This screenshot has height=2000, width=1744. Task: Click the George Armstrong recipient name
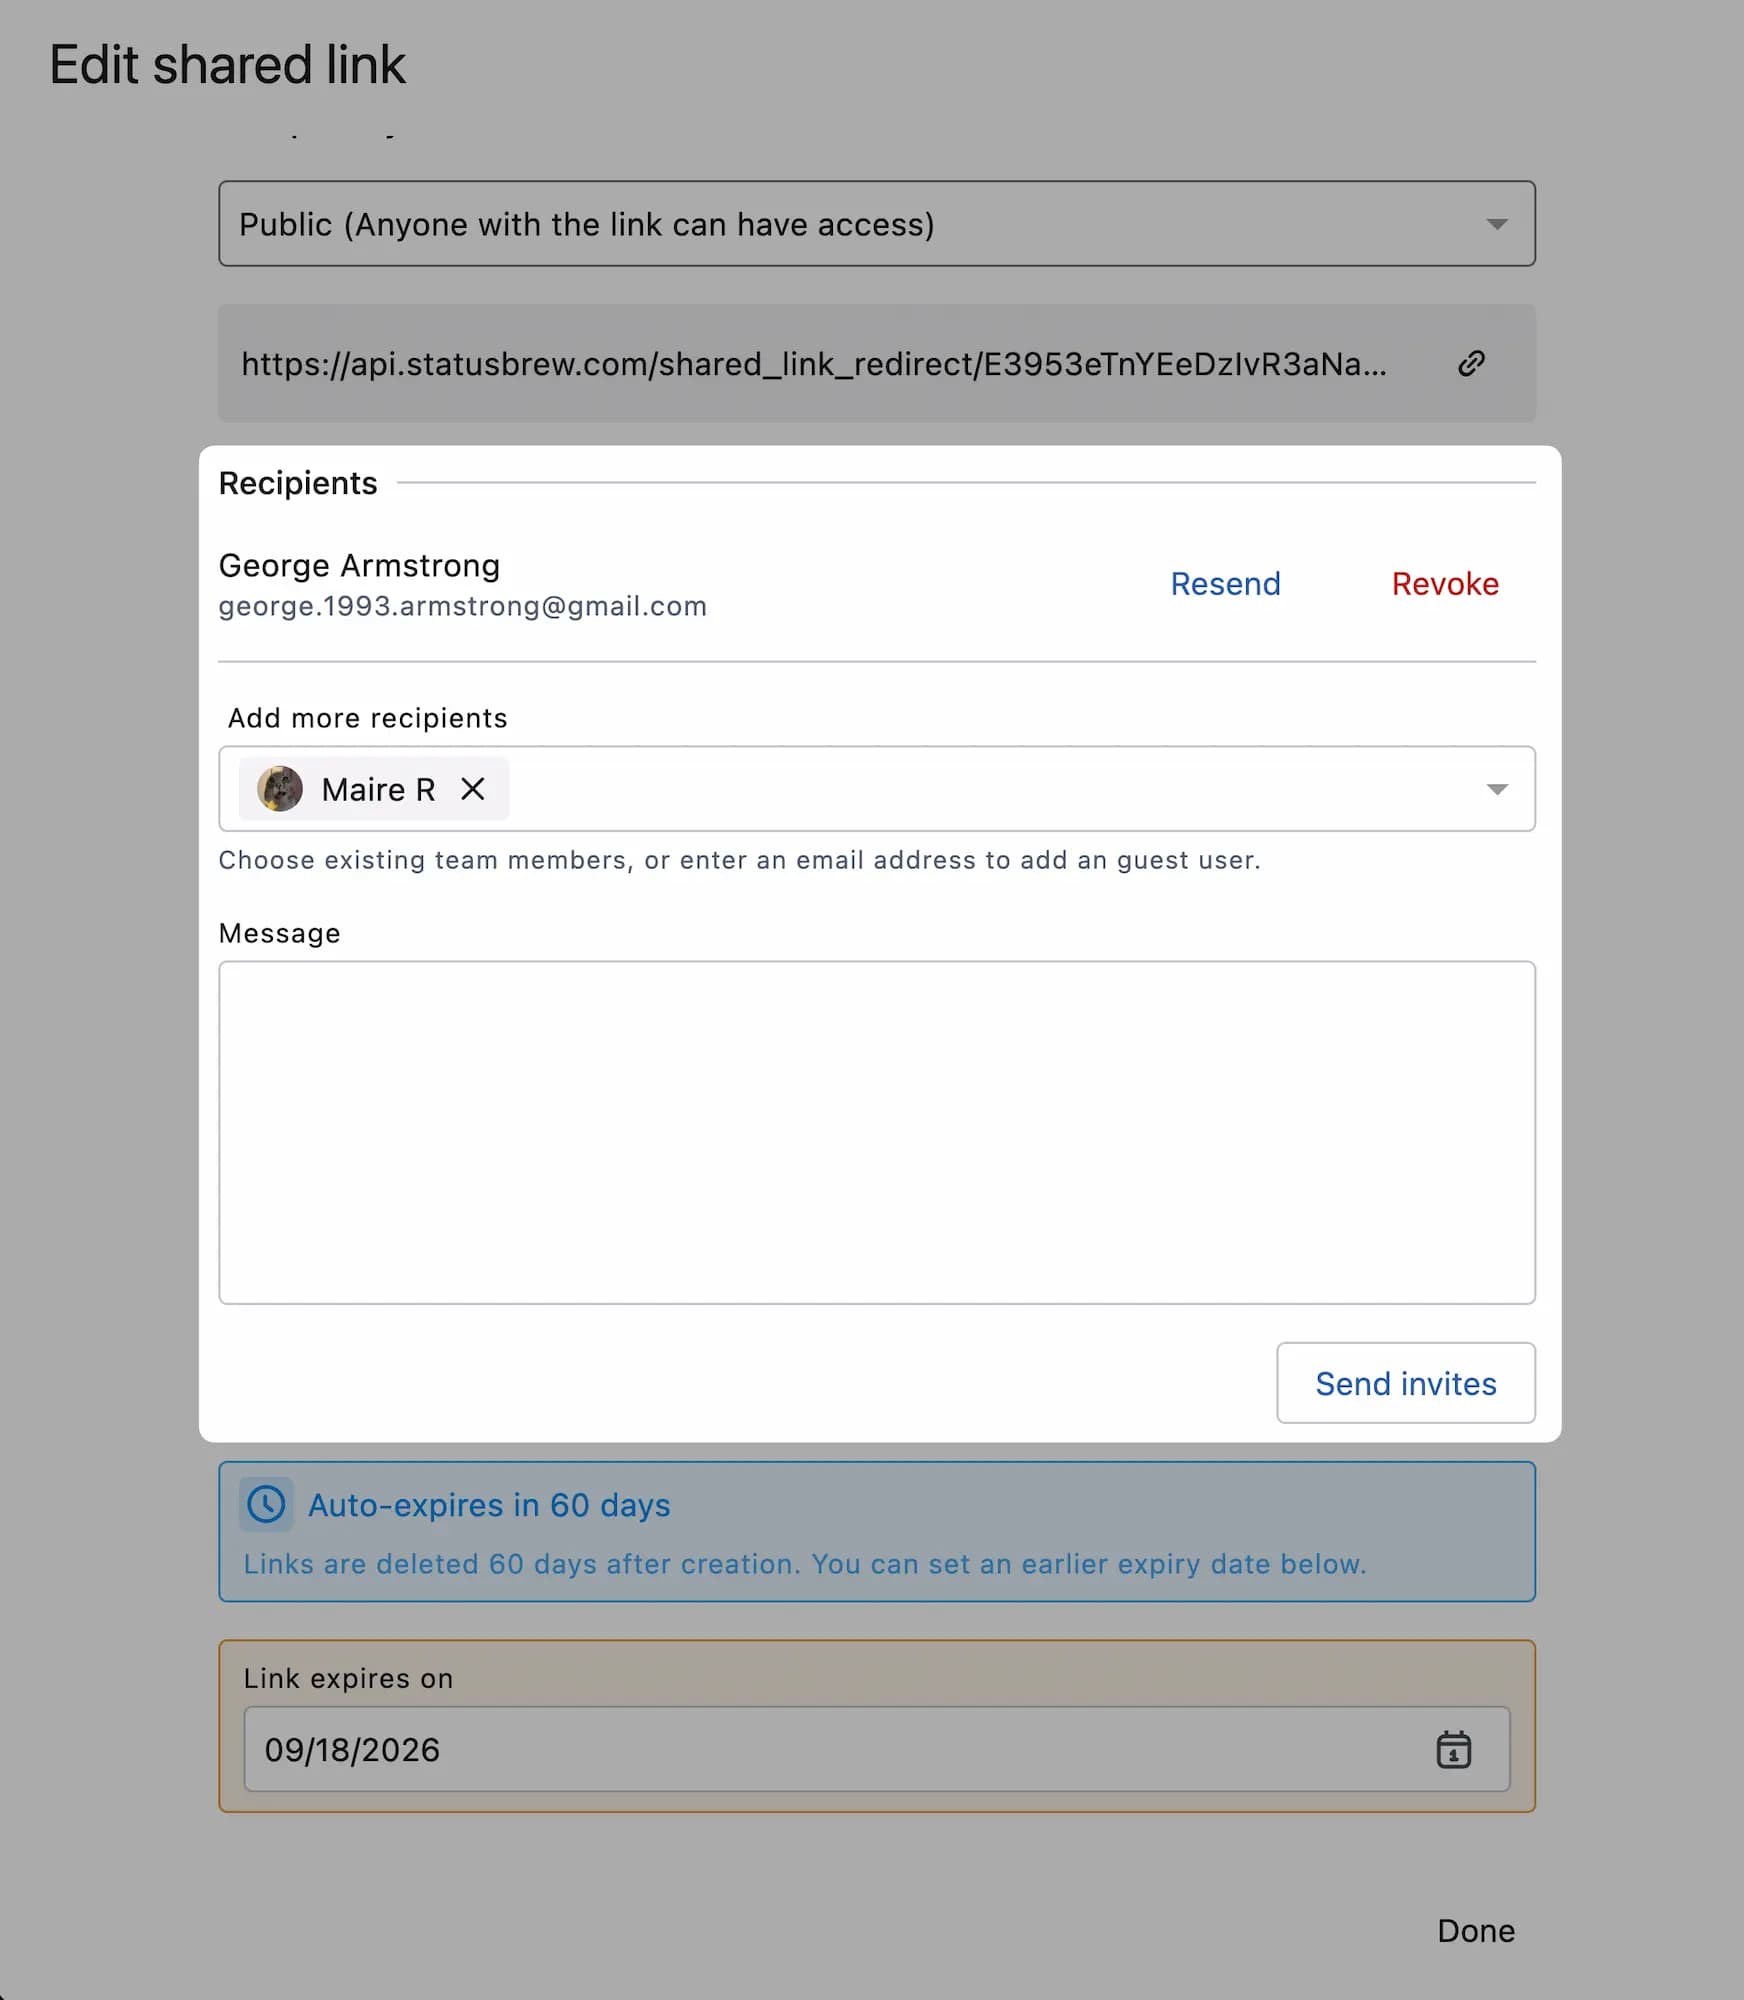(x=359, y=566)
